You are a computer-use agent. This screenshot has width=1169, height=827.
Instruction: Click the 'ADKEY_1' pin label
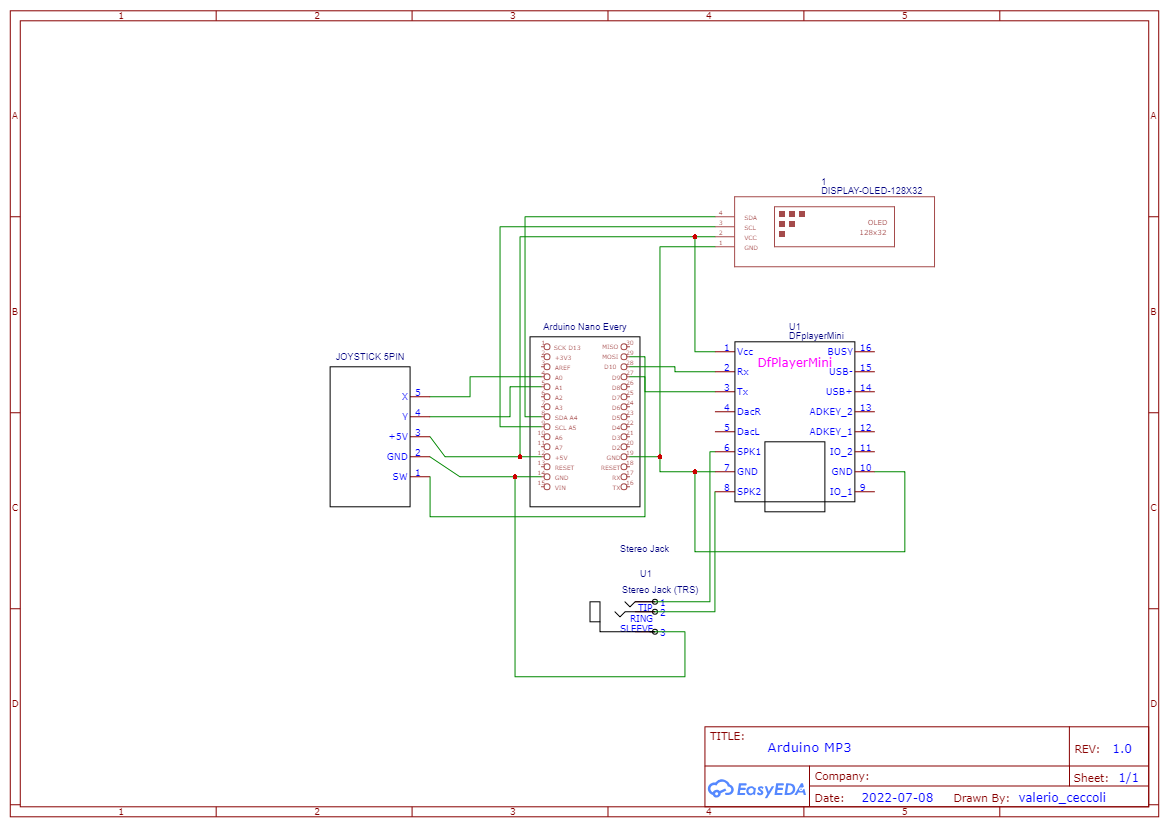pyautogui.click(x=831, y=432)
